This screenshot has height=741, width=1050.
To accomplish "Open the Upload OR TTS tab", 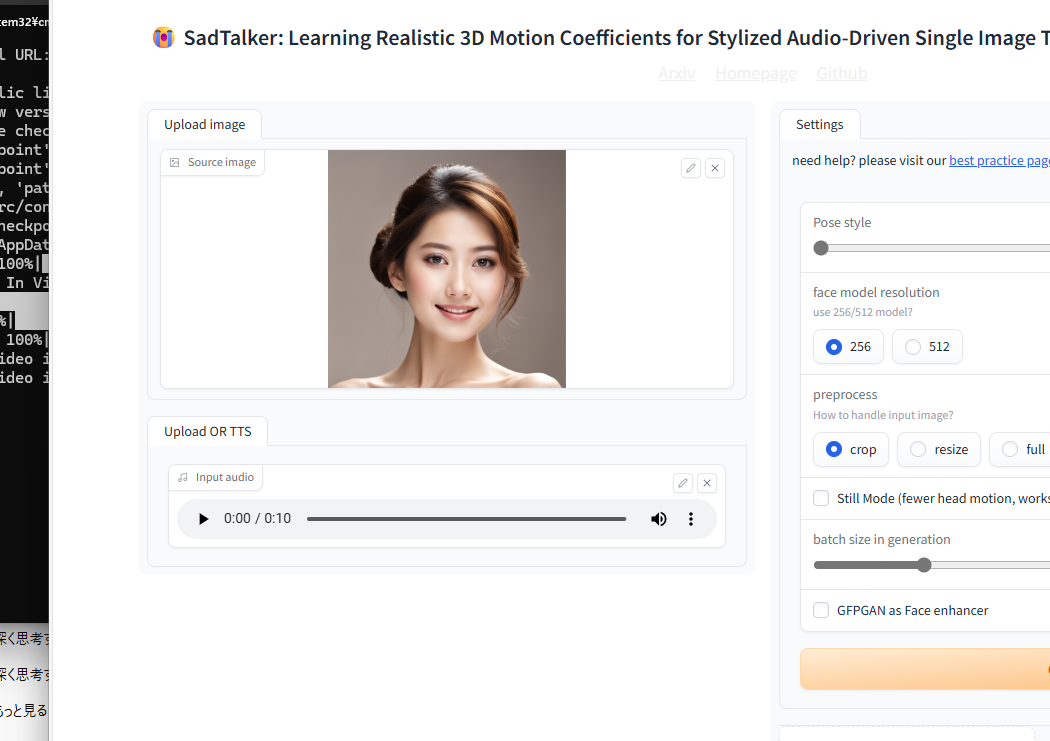I will coord(208,431).
